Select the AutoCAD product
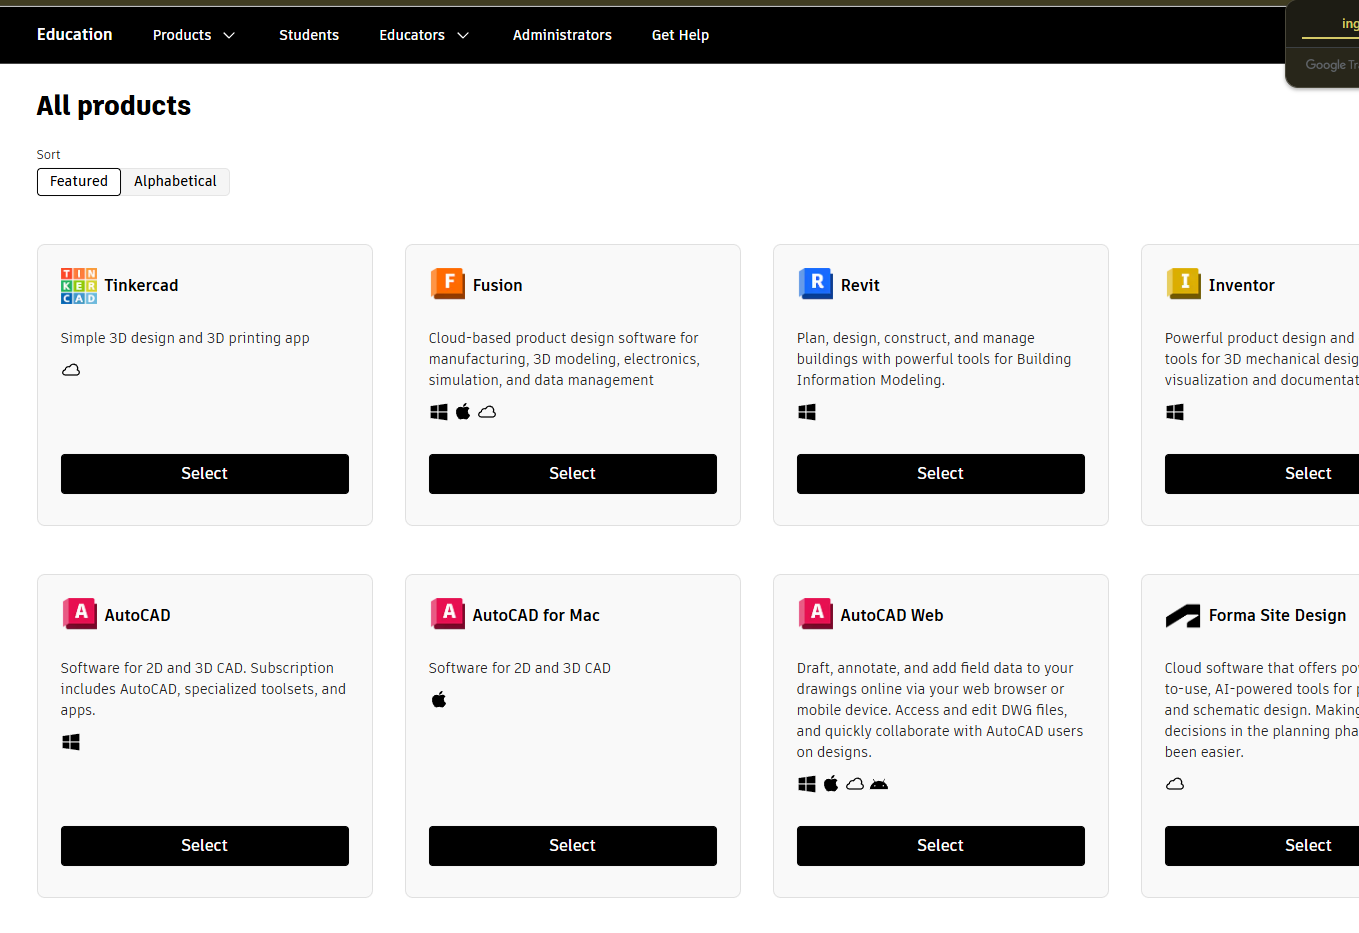Viewport: 1359px width, 933px height. point(205,846)
